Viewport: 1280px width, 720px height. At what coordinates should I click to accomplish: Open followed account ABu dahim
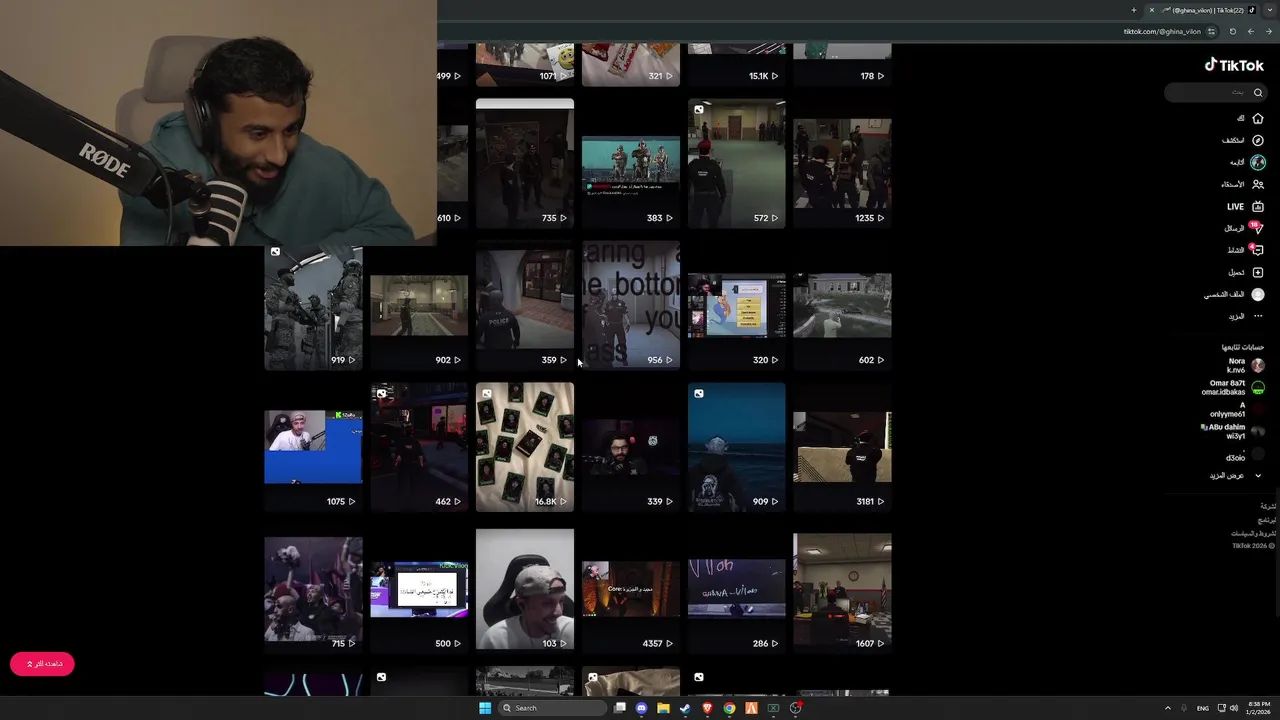coord(1233,431)
